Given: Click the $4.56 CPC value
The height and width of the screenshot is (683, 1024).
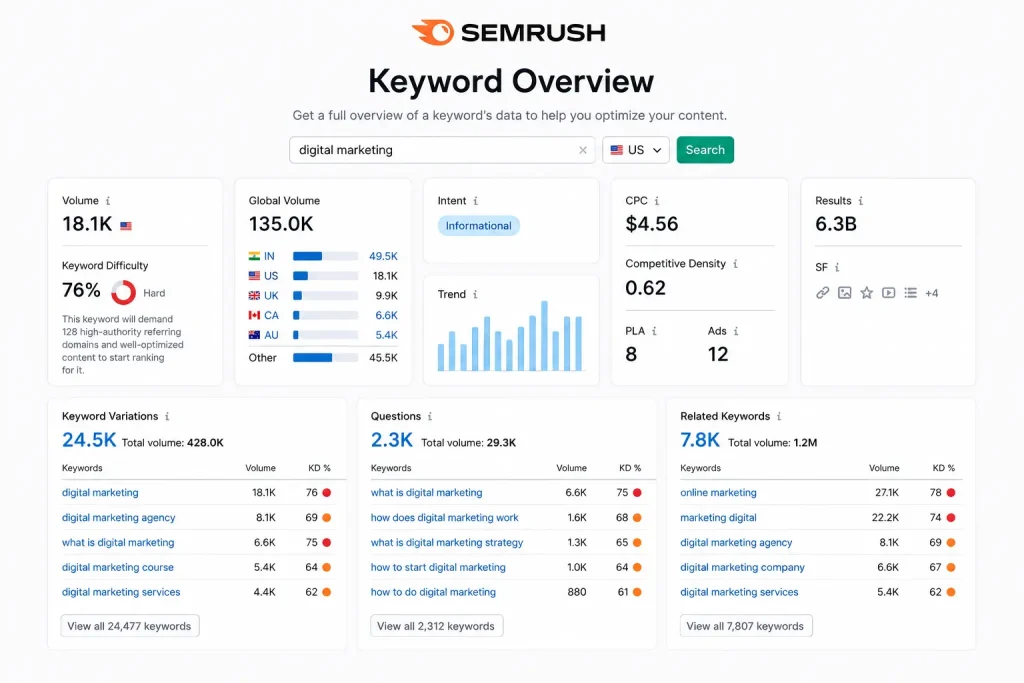Looking at the screenshot, I should point(652,224).
